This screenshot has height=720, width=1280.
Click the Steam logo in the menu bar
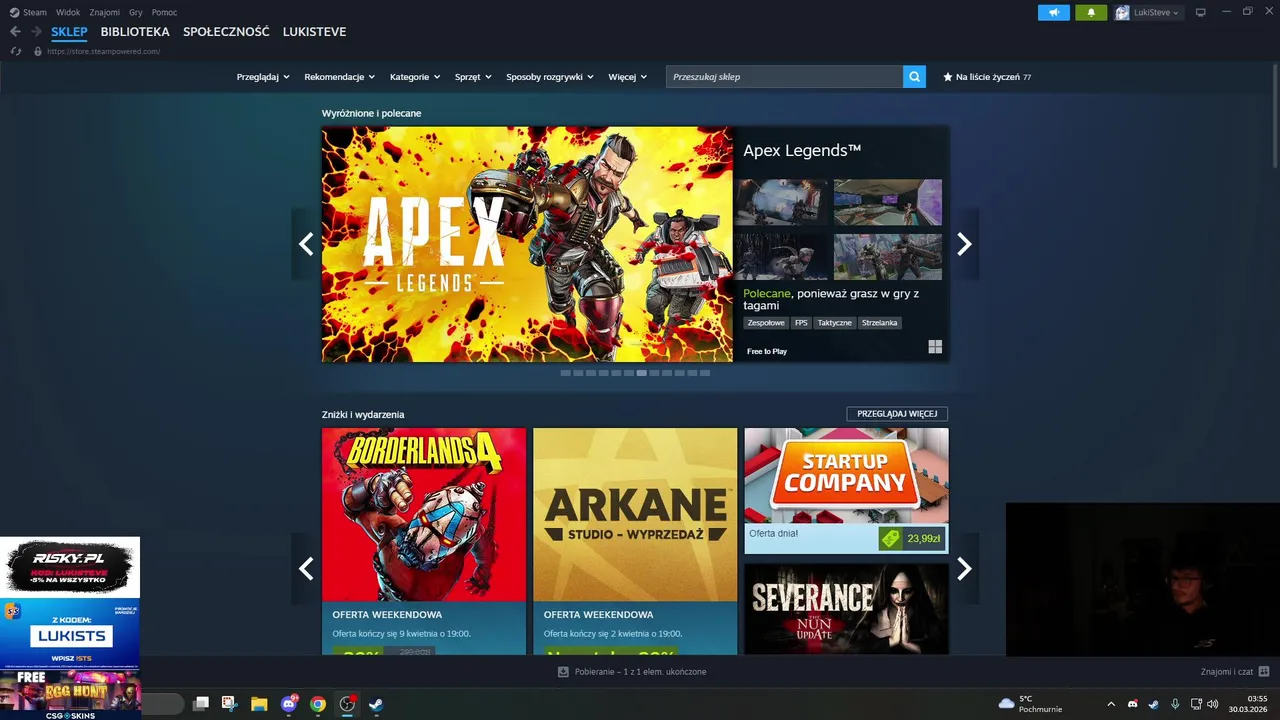click(14, 12)
